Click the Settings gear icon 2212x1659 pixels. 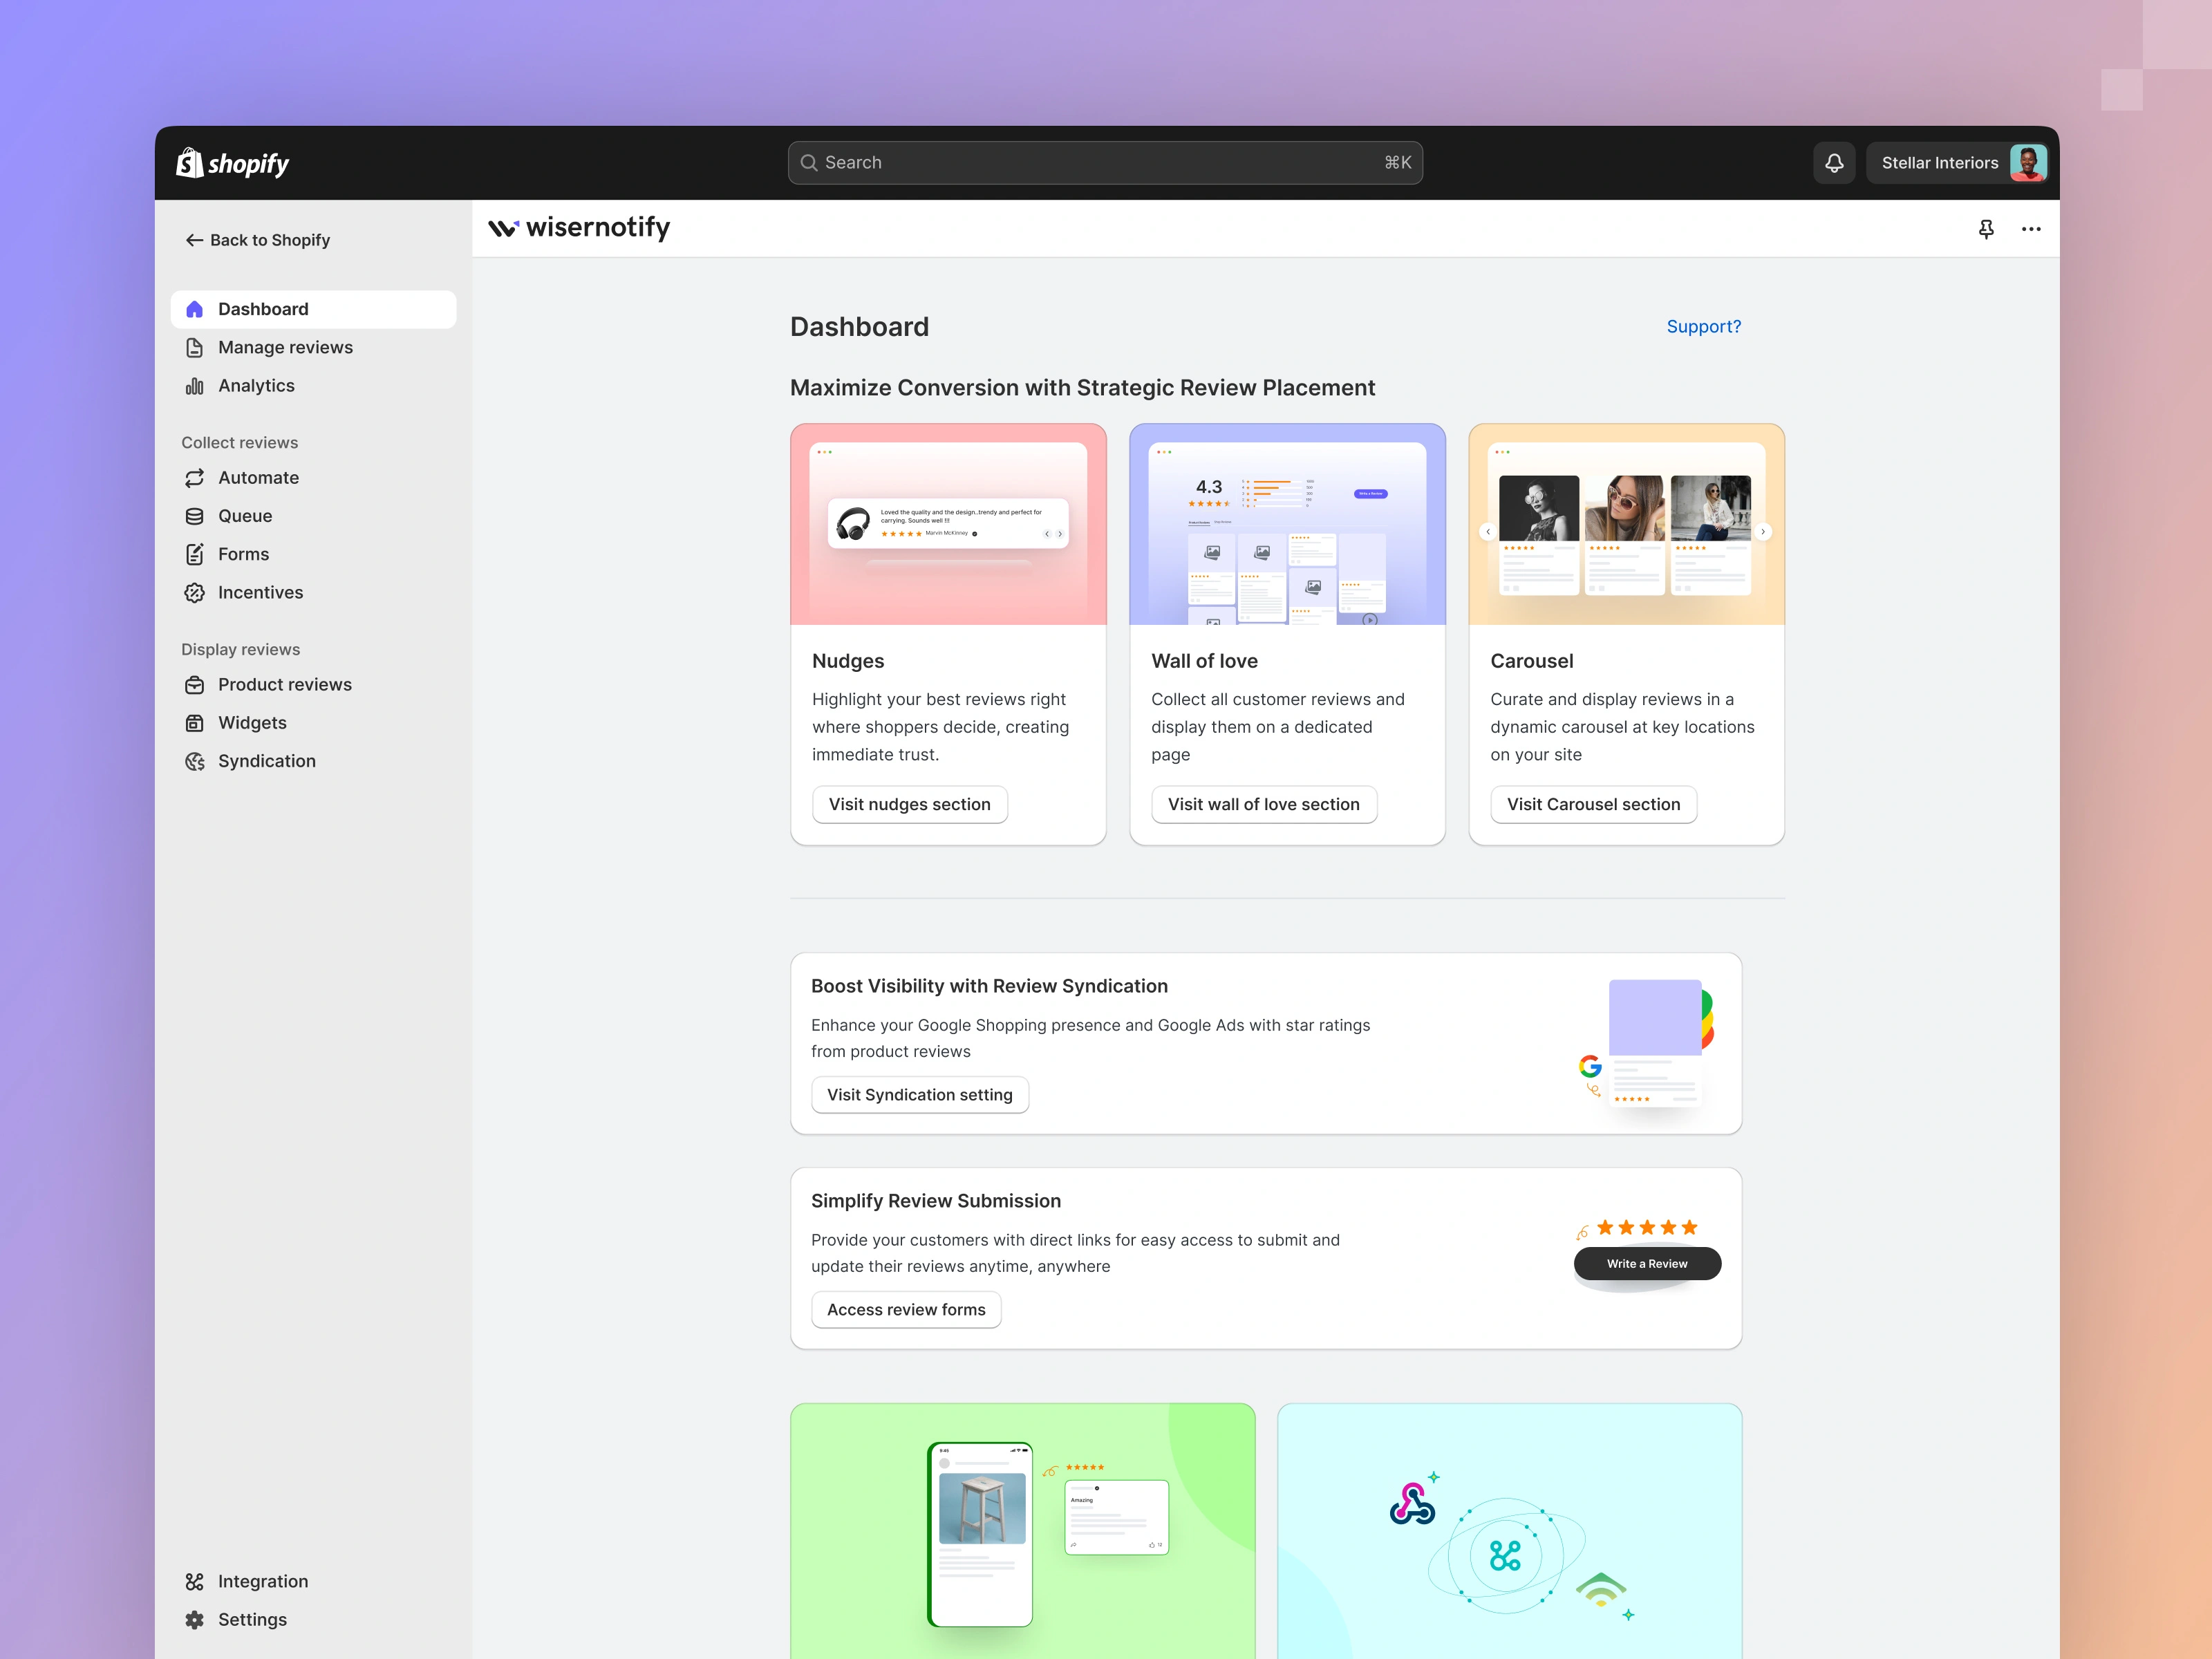[195, 1619]
